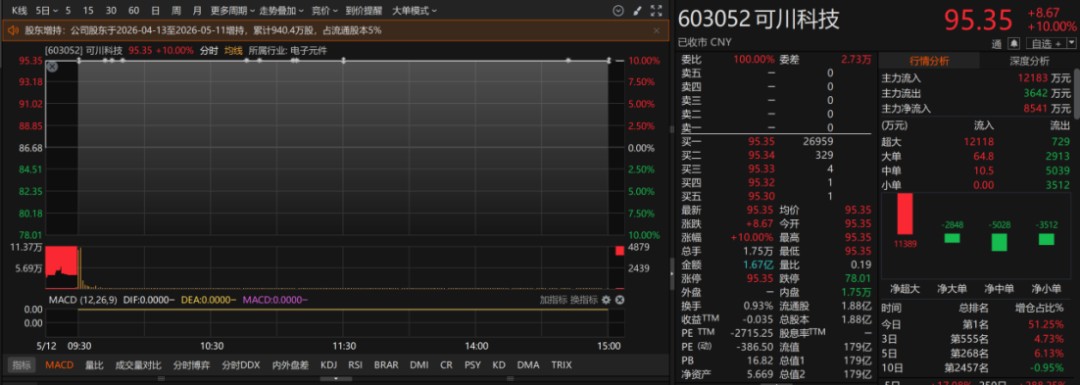The width and height of the screenshot is (1080, 385).
Task: Select the 内外盘差 indicator
Action: coord(291,365)
